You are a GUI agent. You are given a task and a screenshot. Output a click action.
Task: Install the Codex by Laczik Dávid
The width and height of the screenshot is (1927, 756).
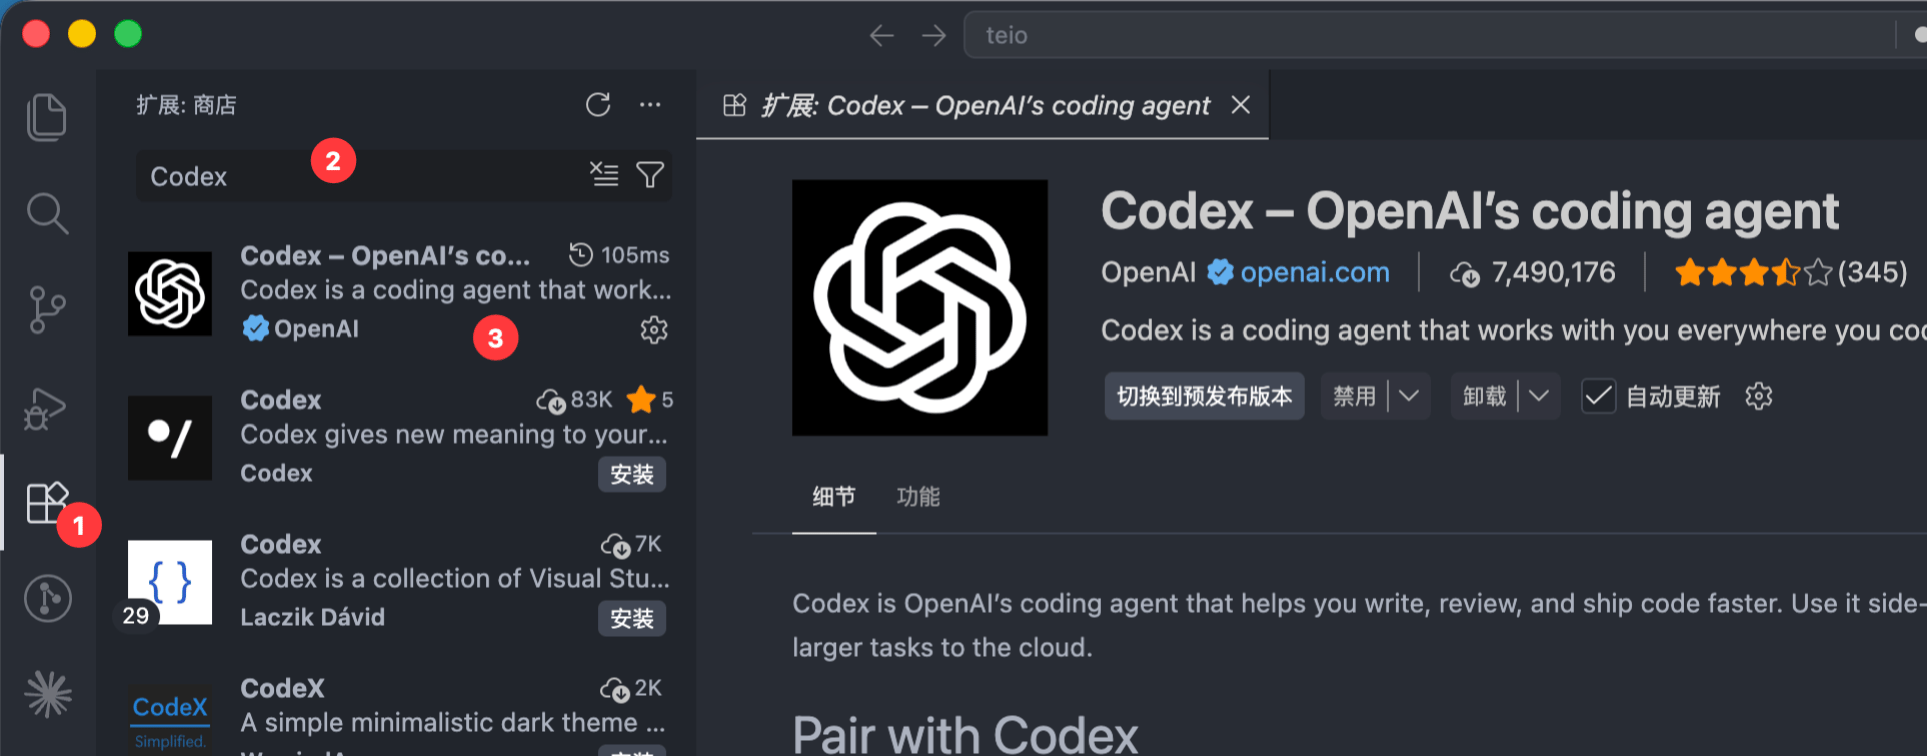(632, 618)
